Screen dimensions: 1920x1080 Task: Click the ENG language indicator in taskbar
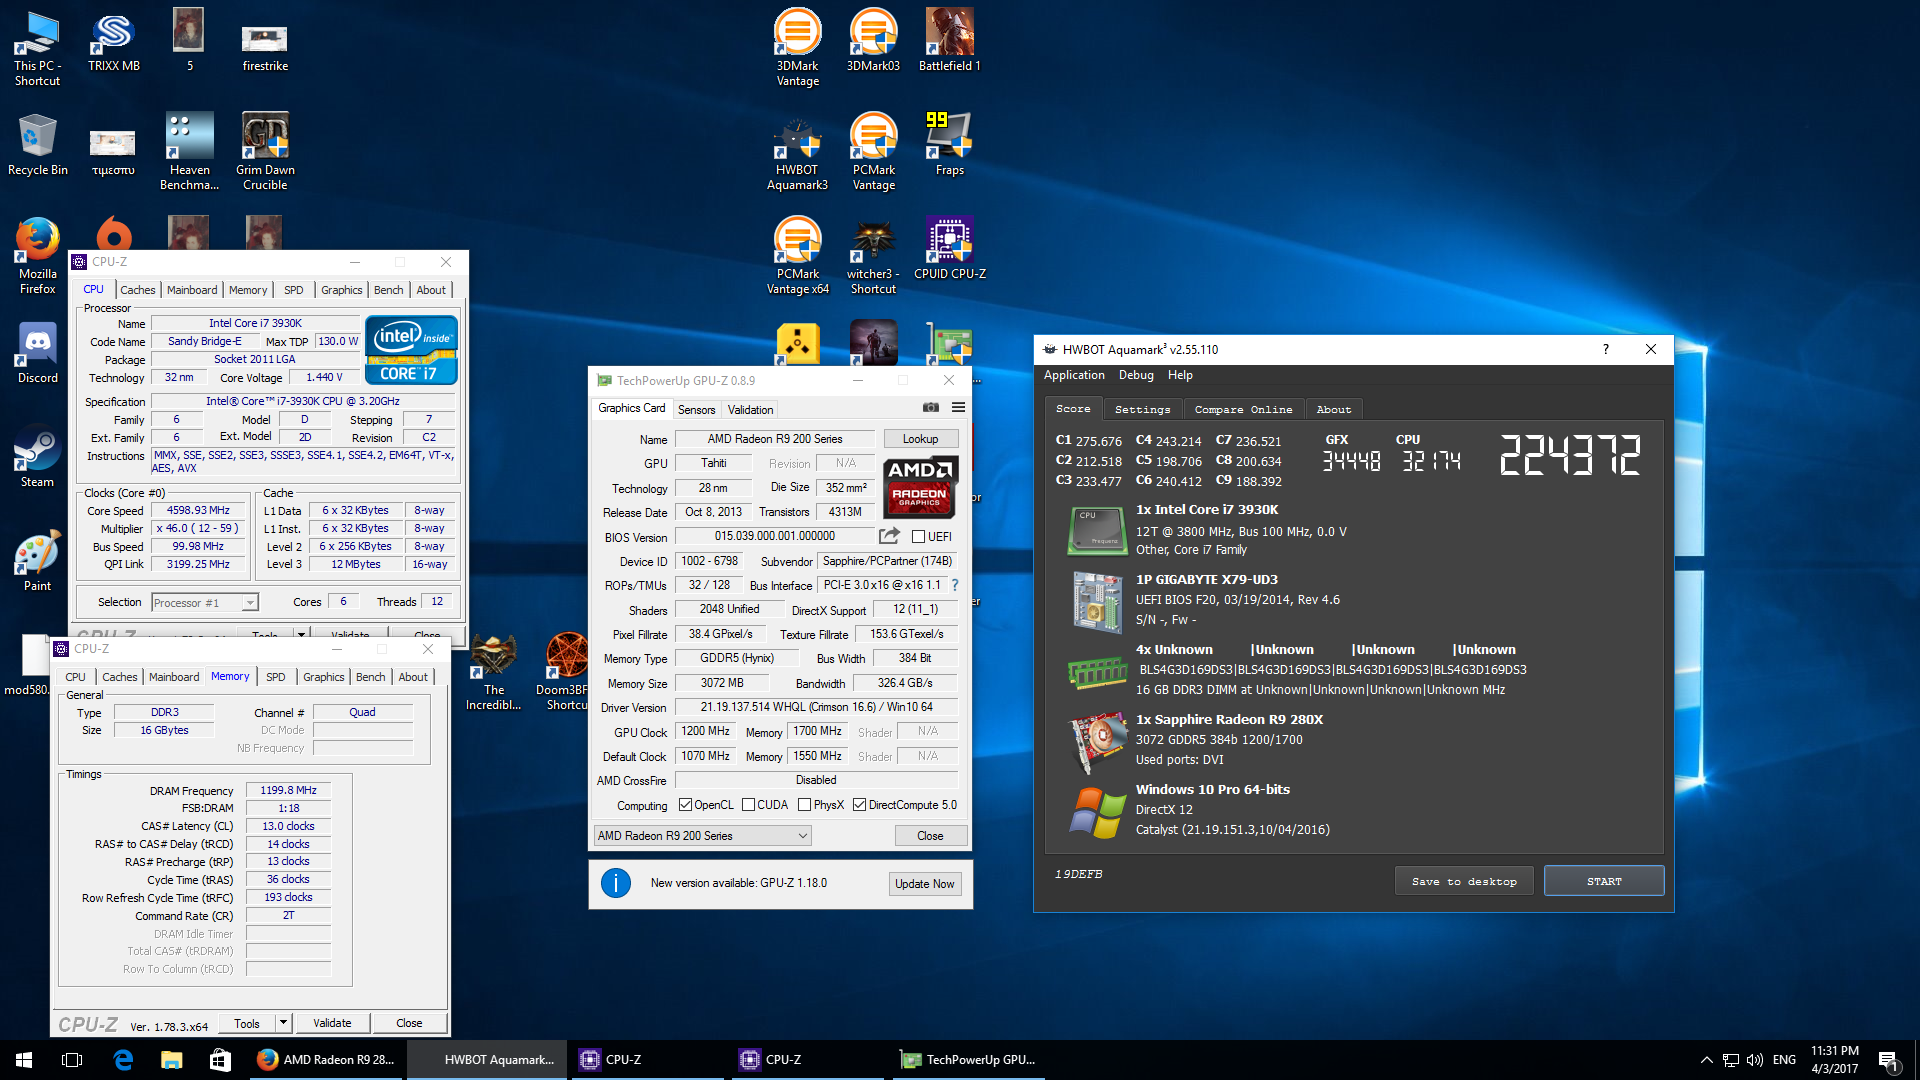click(1784, 1060)
